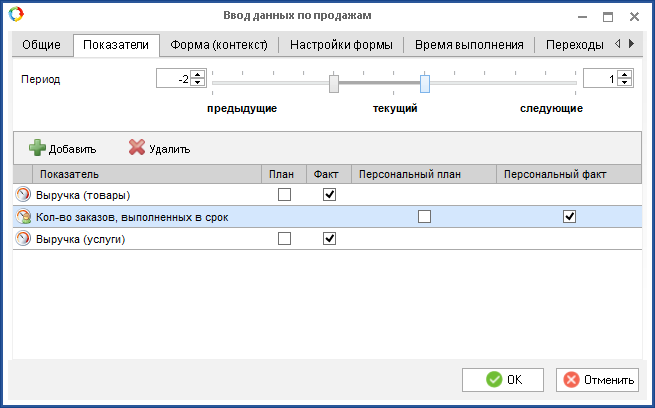Click the gauge icon beside Выручка (услуги)

coord(24,239)
